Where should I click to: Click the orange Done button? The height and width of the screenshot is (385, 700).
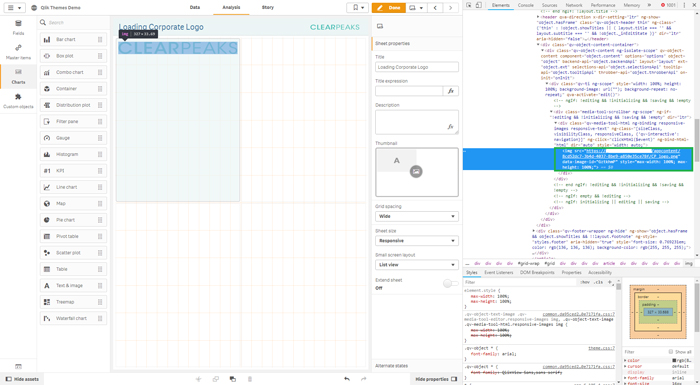click(388, 8)
